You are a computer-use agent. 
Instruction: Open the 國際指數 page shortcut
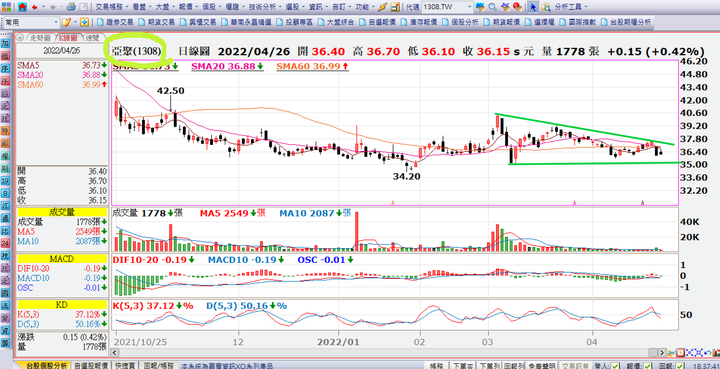click(577, 22)
